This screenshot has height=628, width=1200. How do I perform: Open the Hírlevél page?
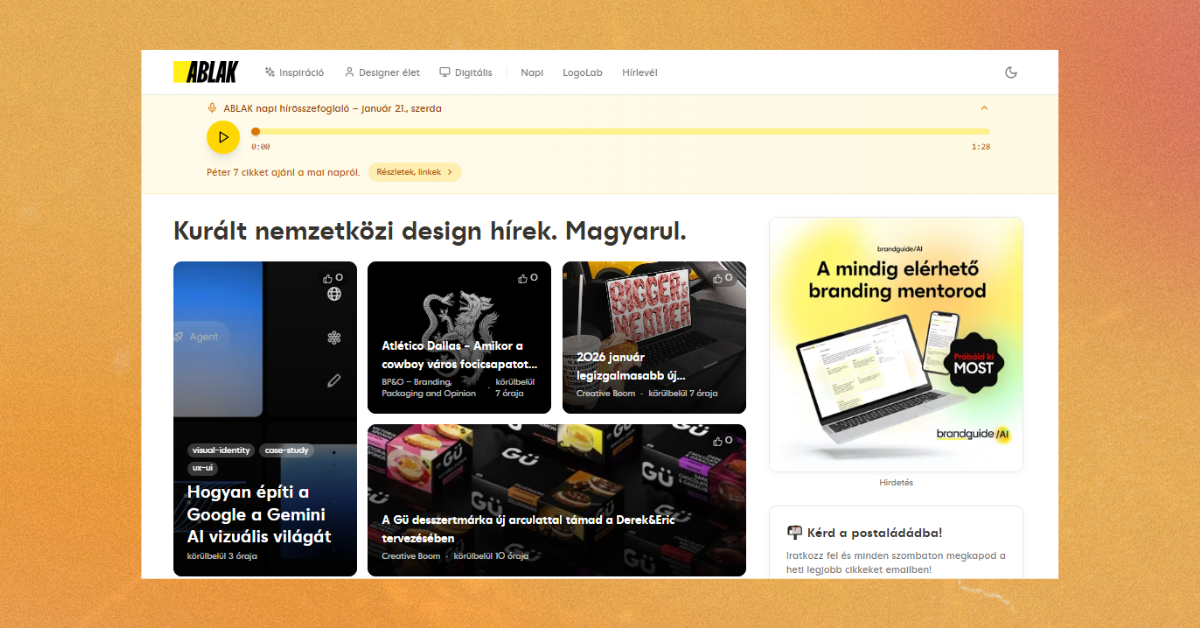pyautogui.click(x=640, y=72)
